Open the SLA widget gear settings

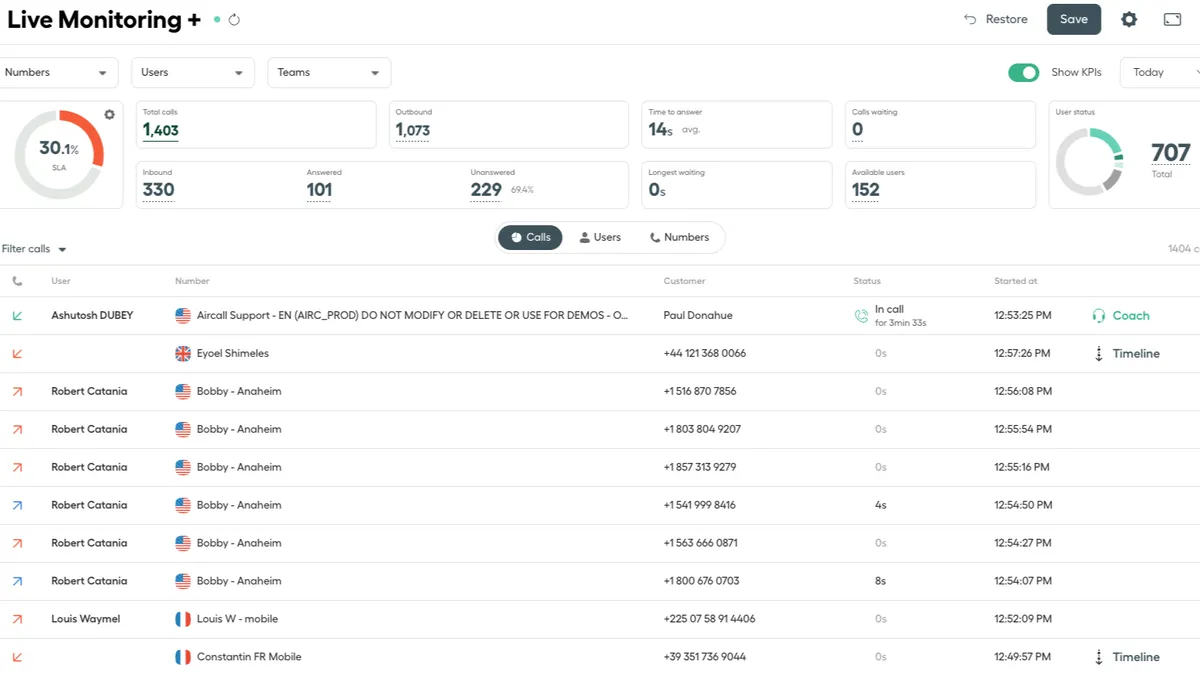[x=109, y=115]
